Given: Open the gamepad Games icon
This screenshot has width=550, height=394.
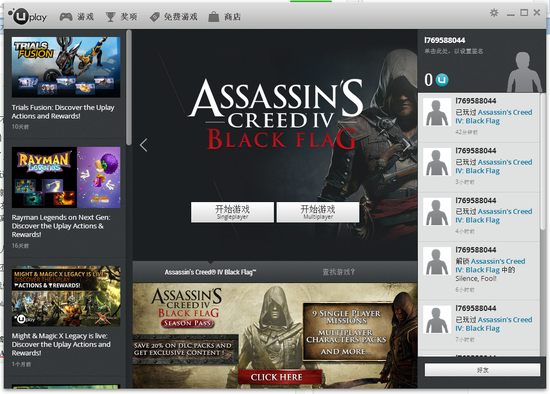Looking at the screenshot, I should pyautogui.click(x=66, y=16).
